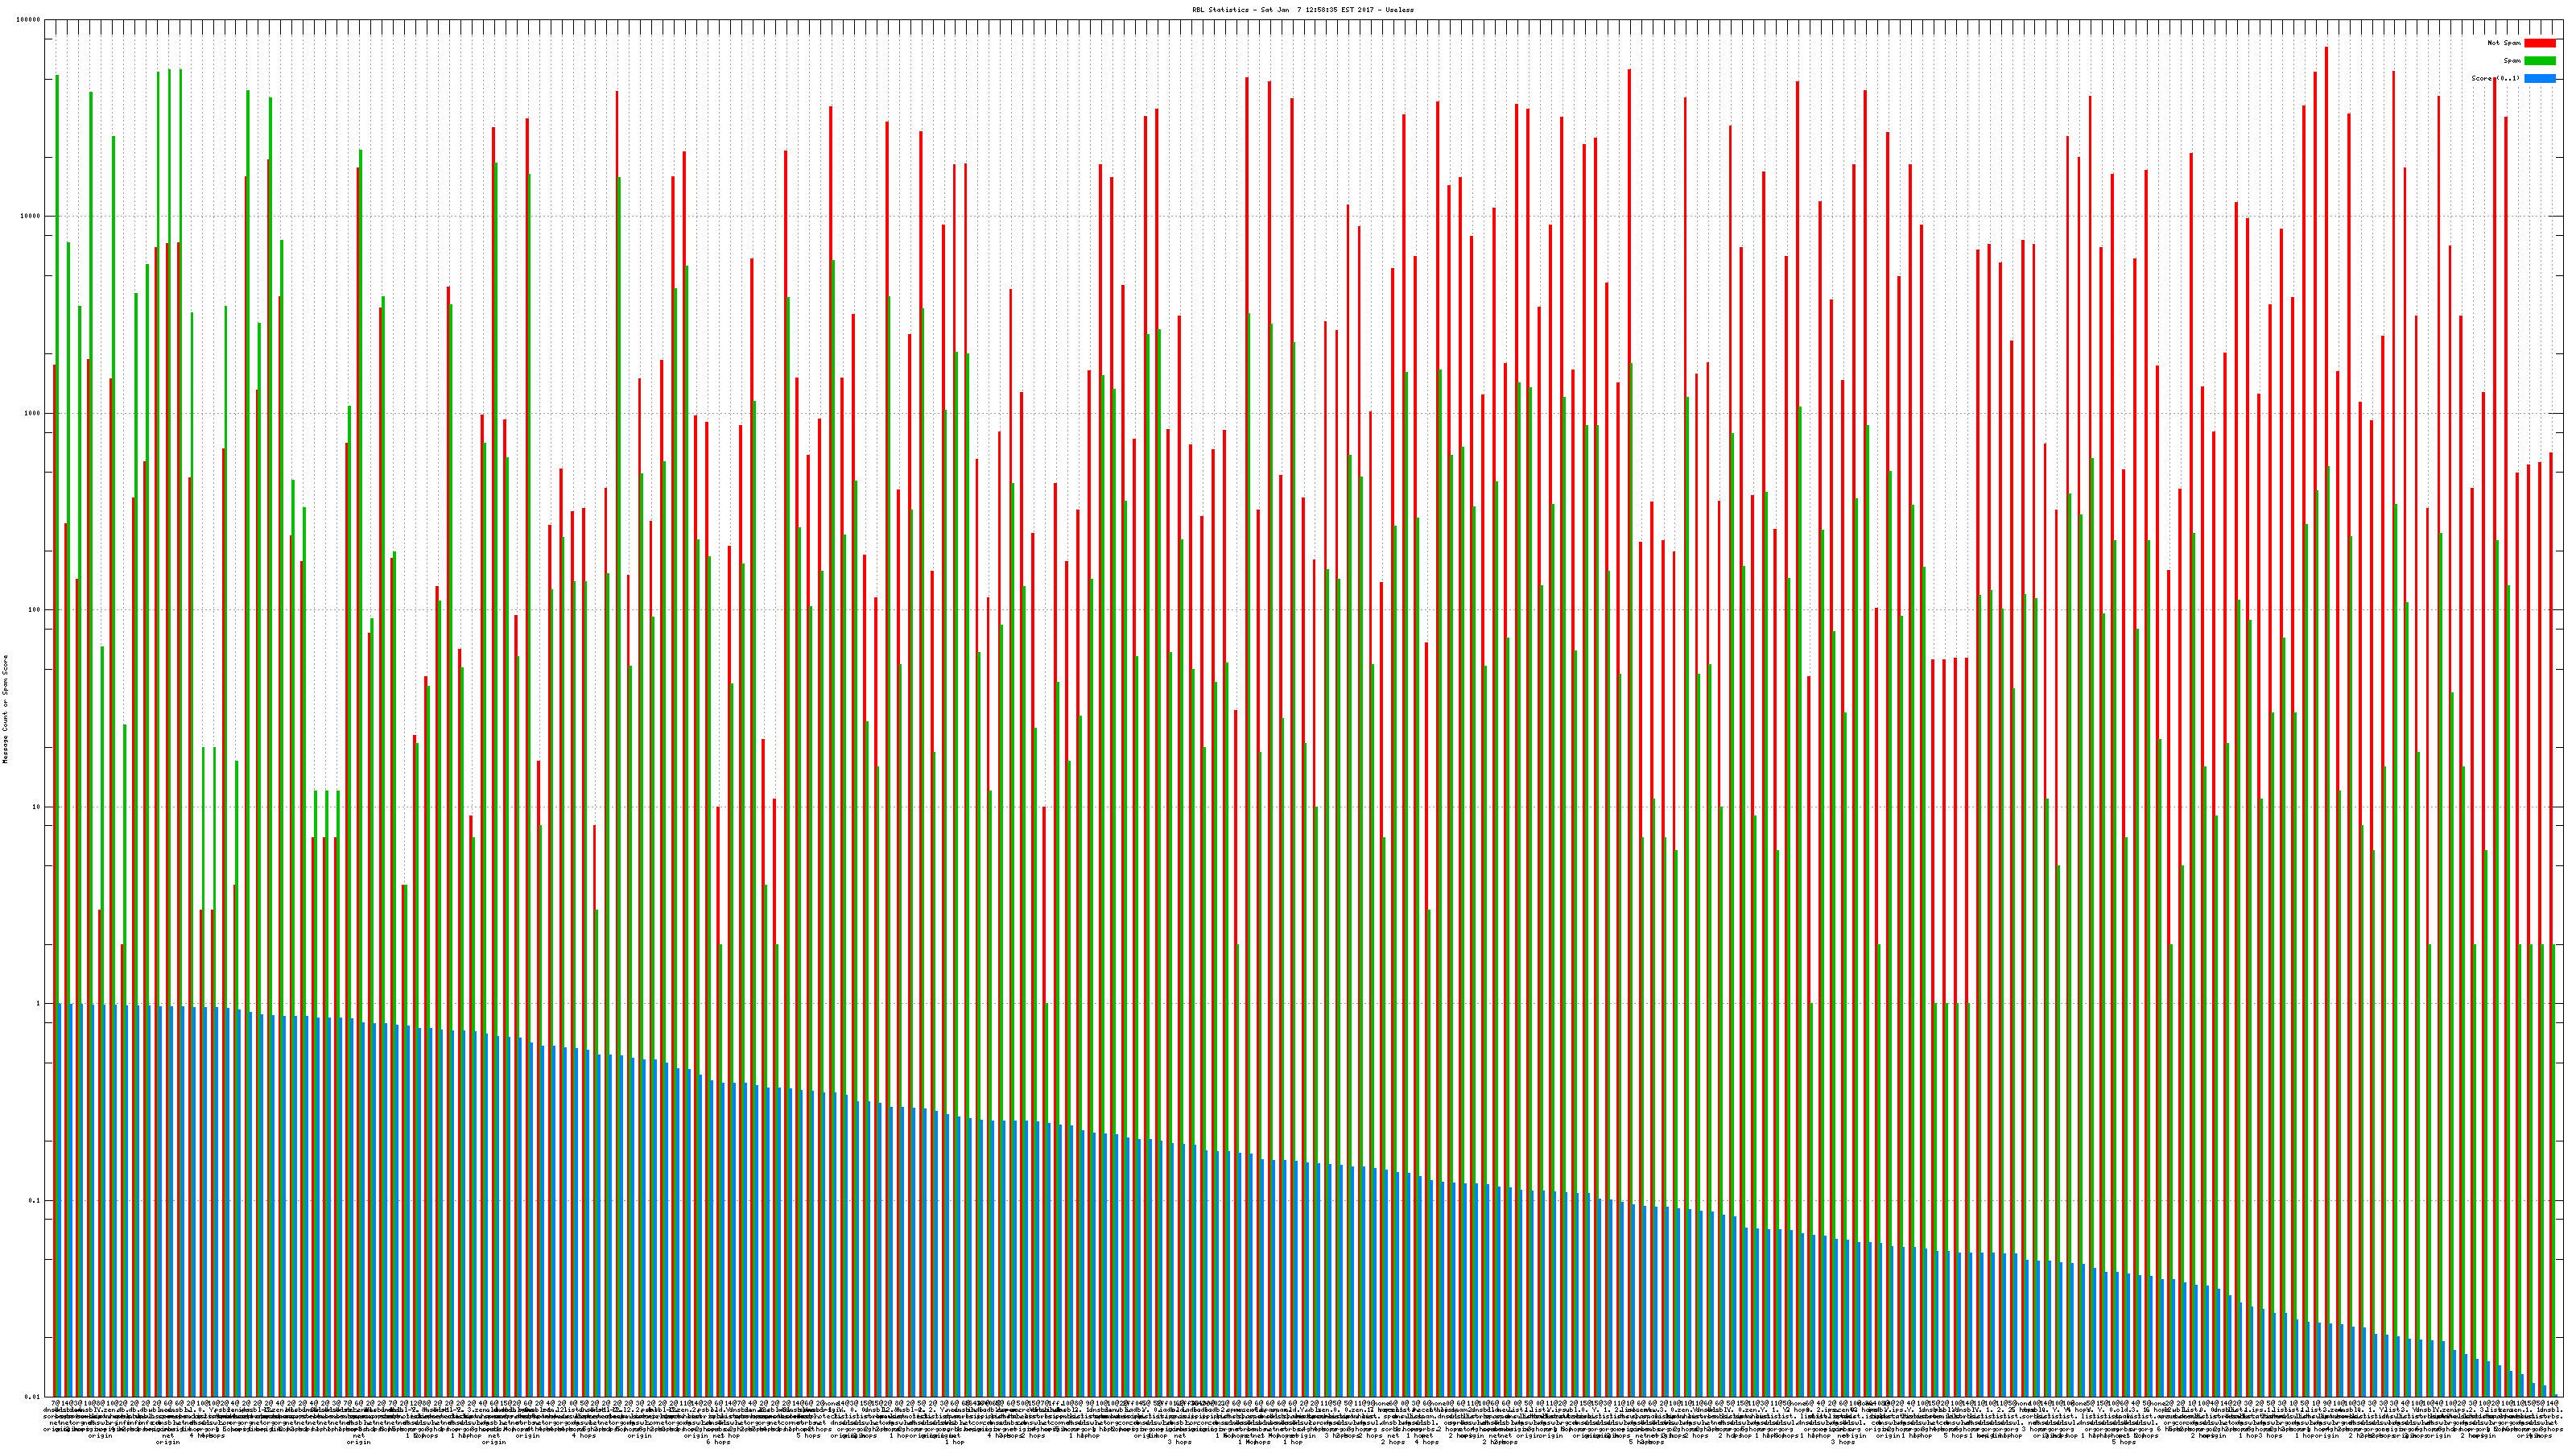The height and width of the screenshot is (1449, 2576).
Task: Click the 10 y-axis tick label
Action: [x=38, y=807]
